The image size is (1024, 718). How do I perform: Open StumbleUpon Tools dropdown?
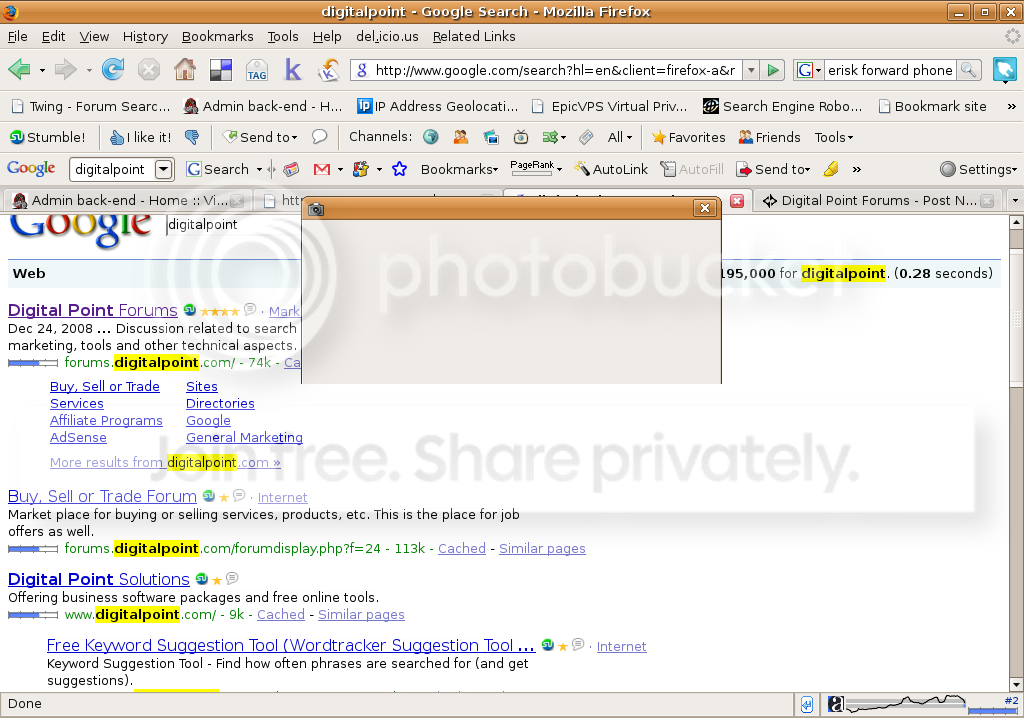pos(833,137)
